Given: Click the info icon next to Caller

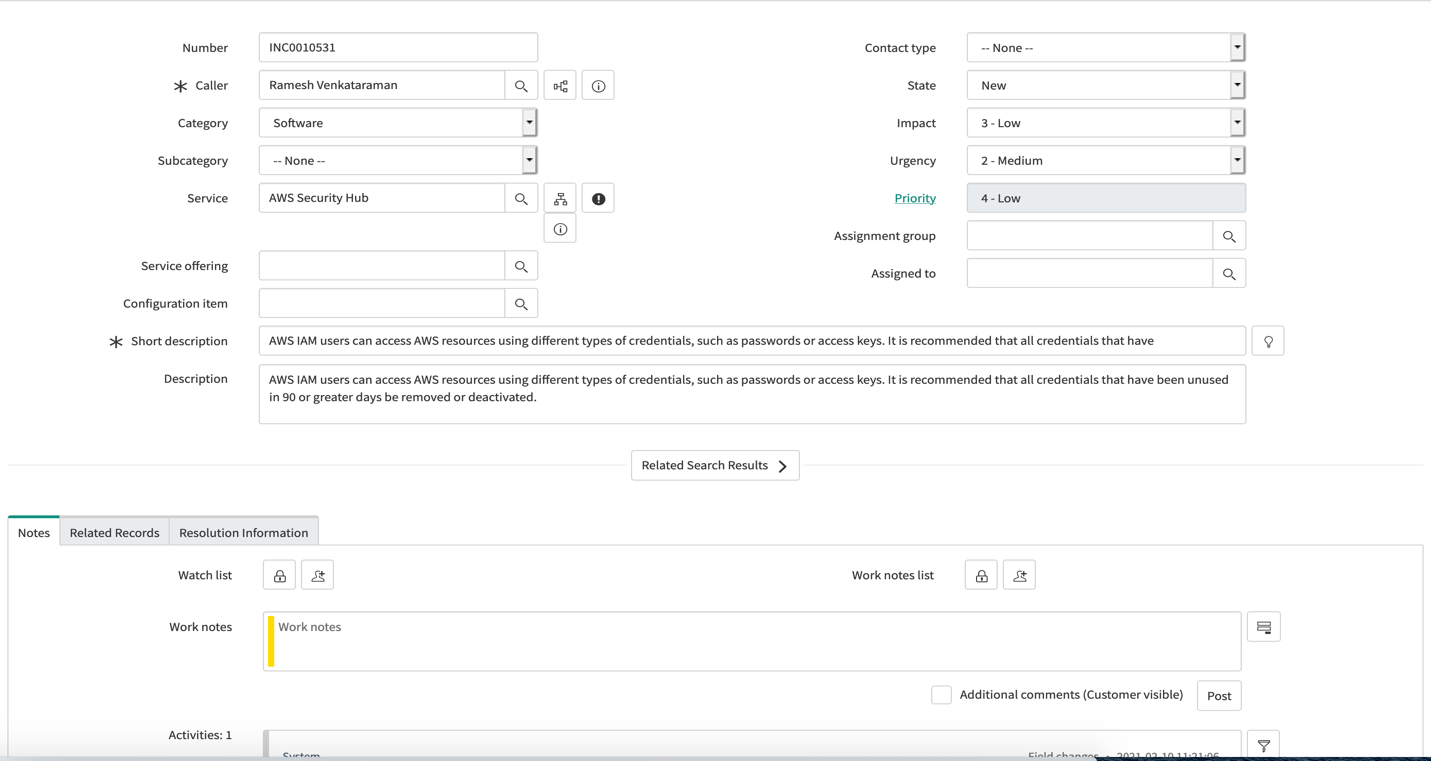Looking at the screenshot, I should click(x=598, y=85).
